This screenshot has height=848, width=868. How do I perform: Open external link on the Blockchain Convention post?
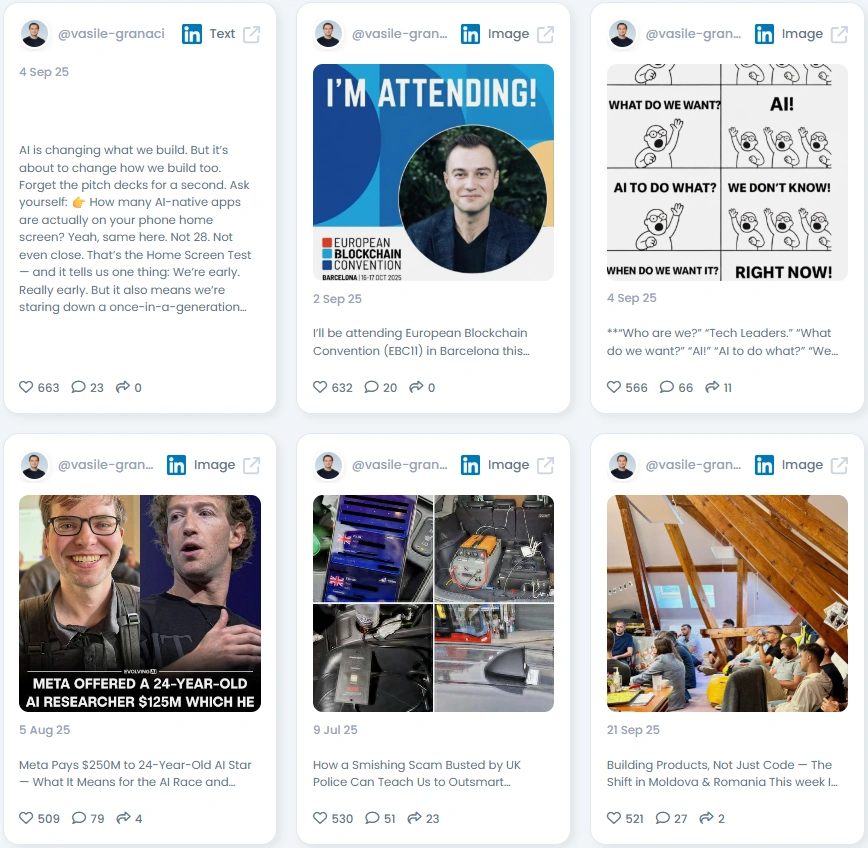point(545,34)
